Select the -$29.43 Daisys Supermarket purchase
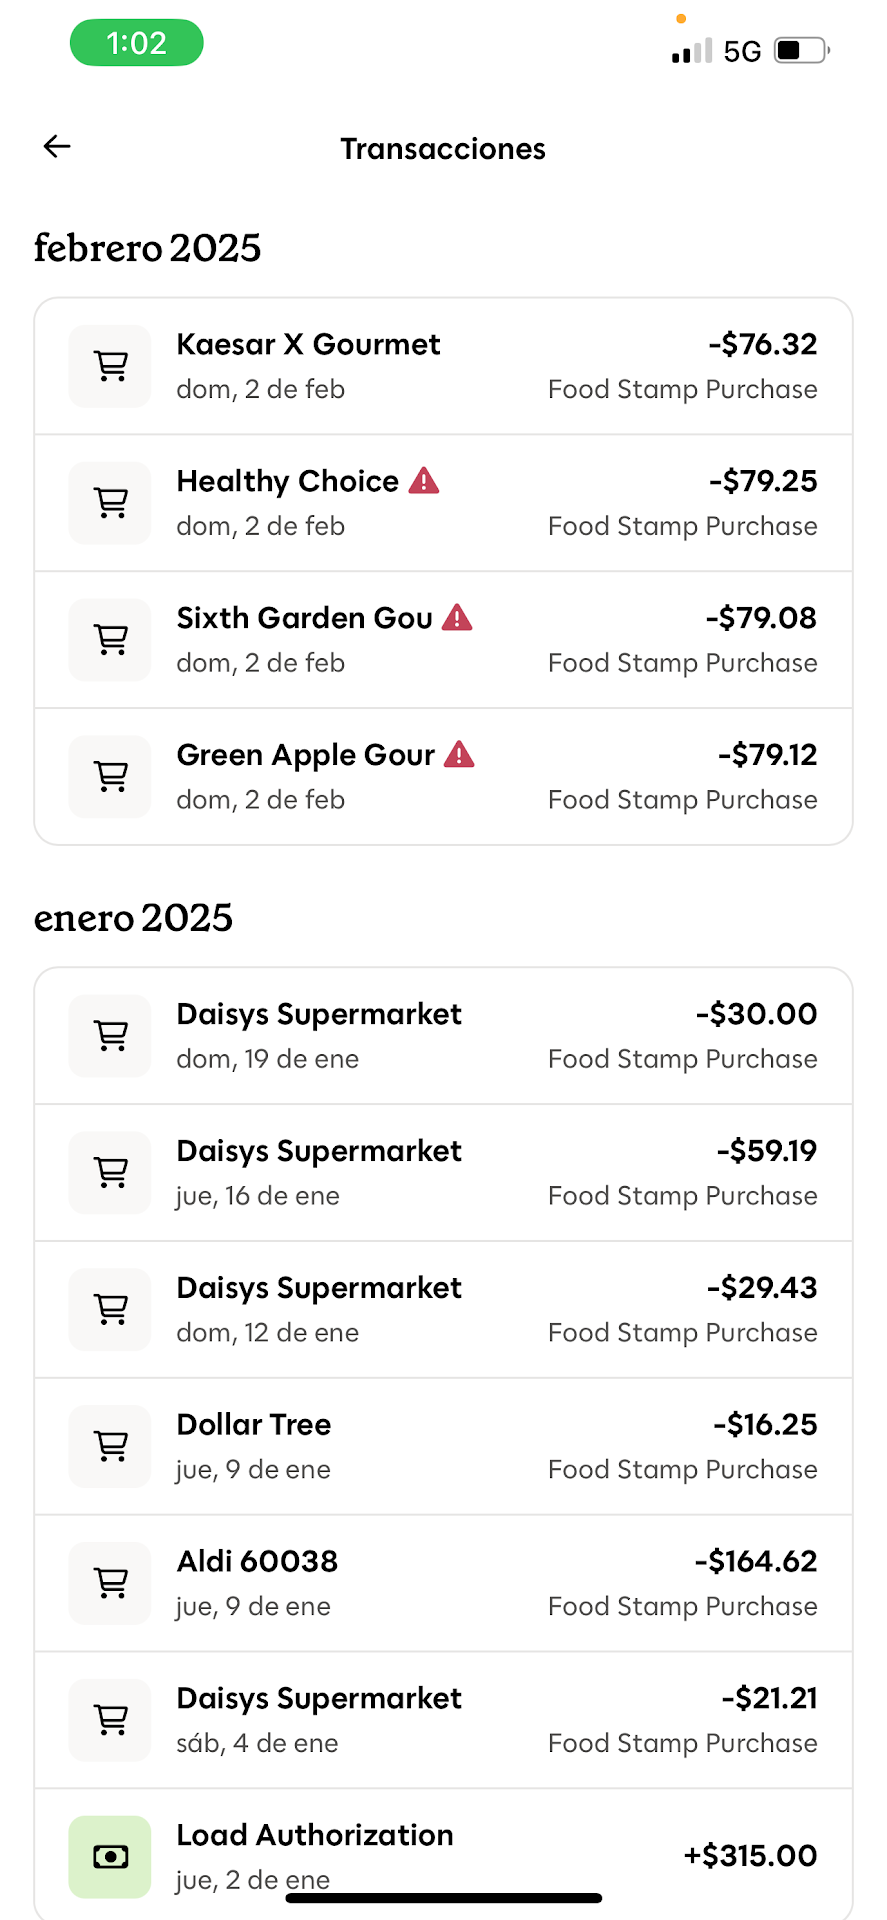This screenshot has width=887, height=1920. (x=443, y=1310)
